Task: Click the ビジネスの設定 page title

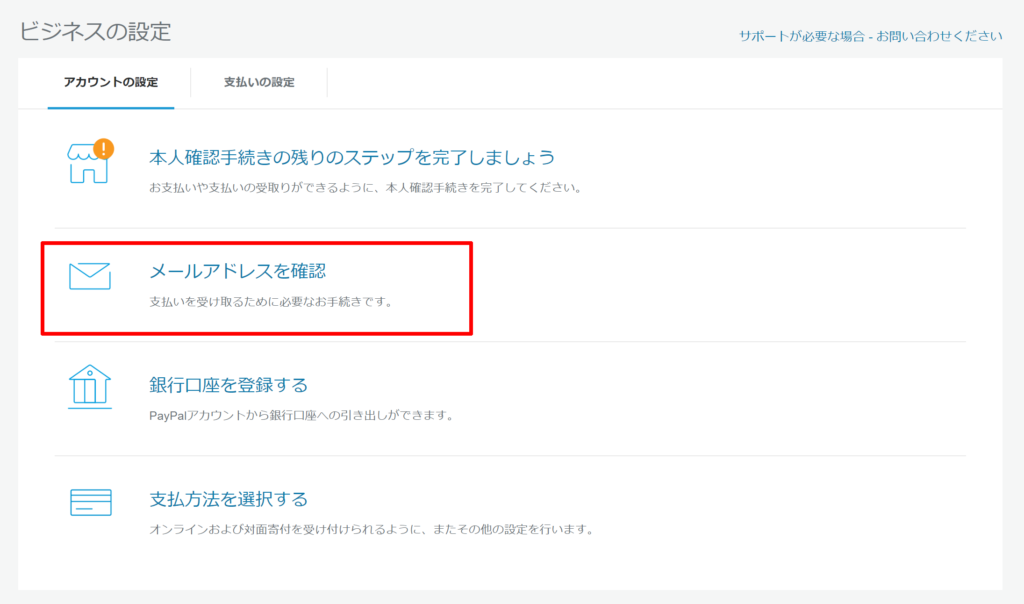Action: coord(95,31)
